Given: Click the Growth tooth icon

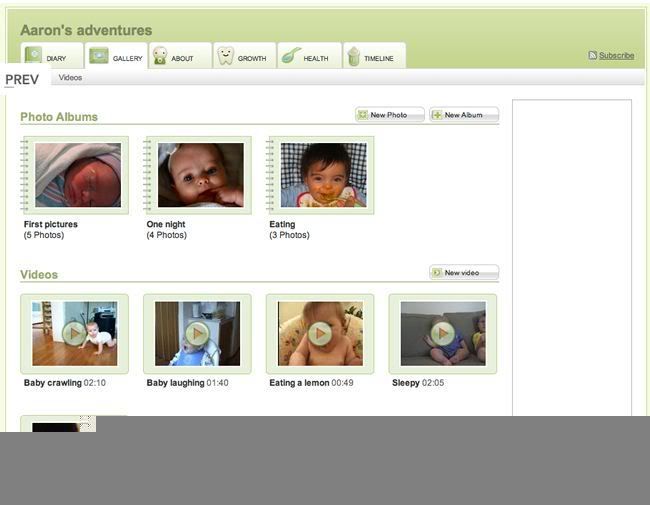Looking at the screenshot, I should (x=225, y=56).
